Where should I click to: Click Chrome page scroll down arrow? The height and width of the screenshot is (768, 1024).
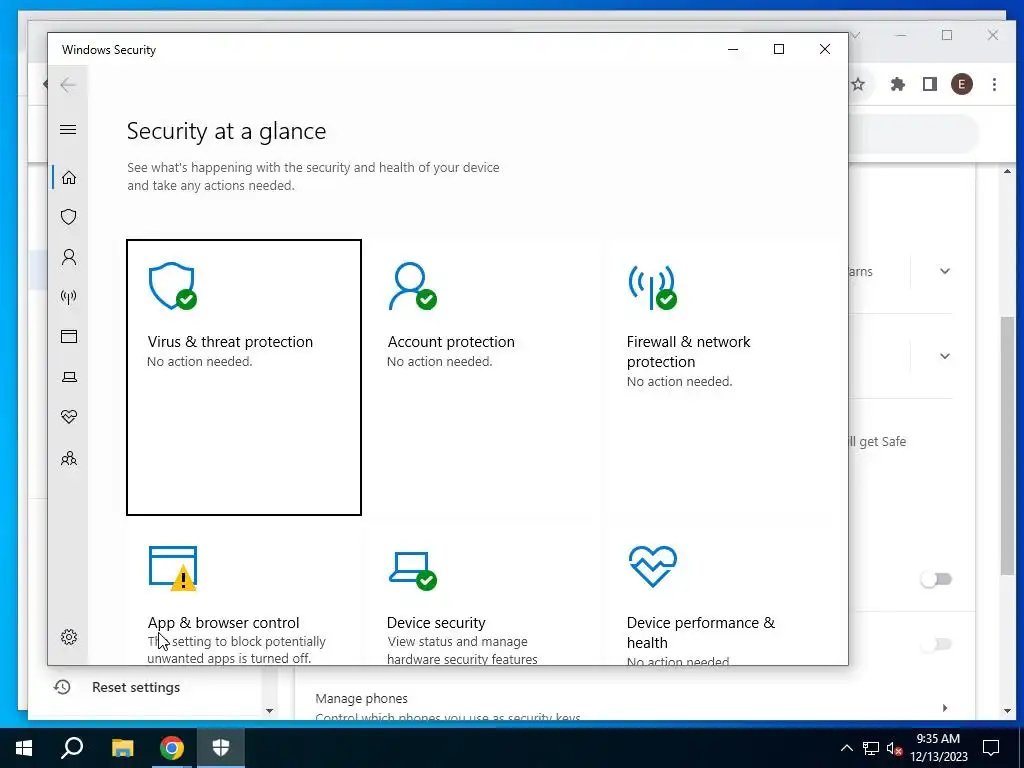point(1007,711)
